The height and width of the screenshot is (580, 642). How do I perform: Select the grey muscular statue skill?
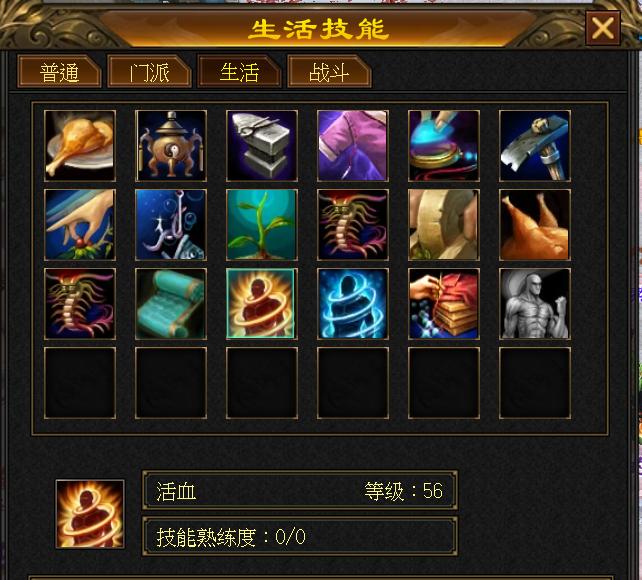(535, 304)
